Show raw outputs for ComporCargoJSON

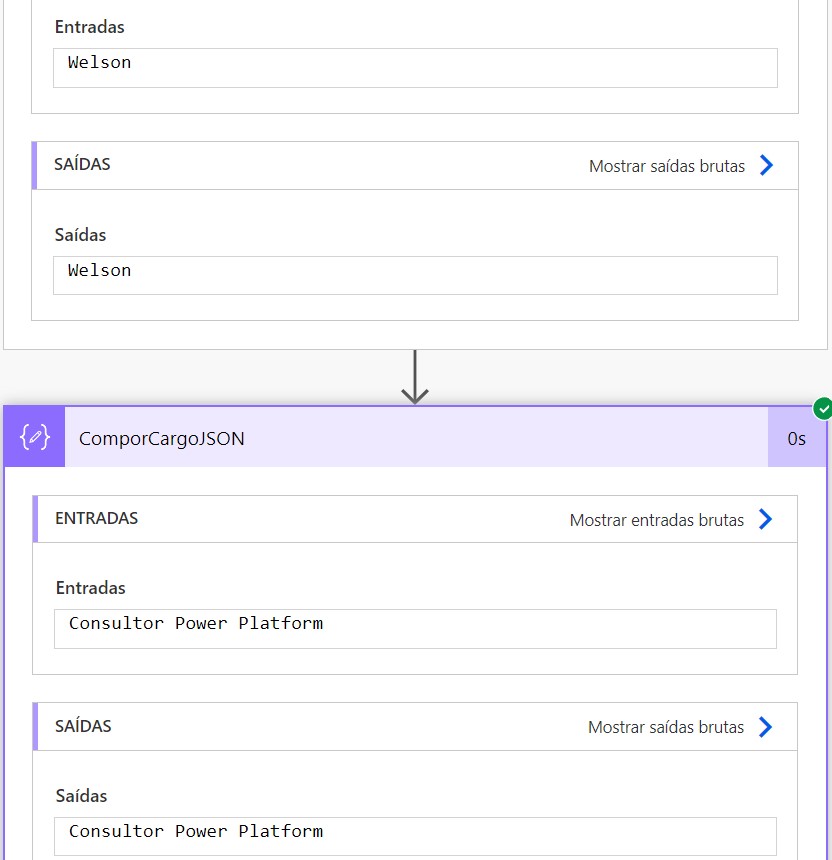(x=665, y=727)
